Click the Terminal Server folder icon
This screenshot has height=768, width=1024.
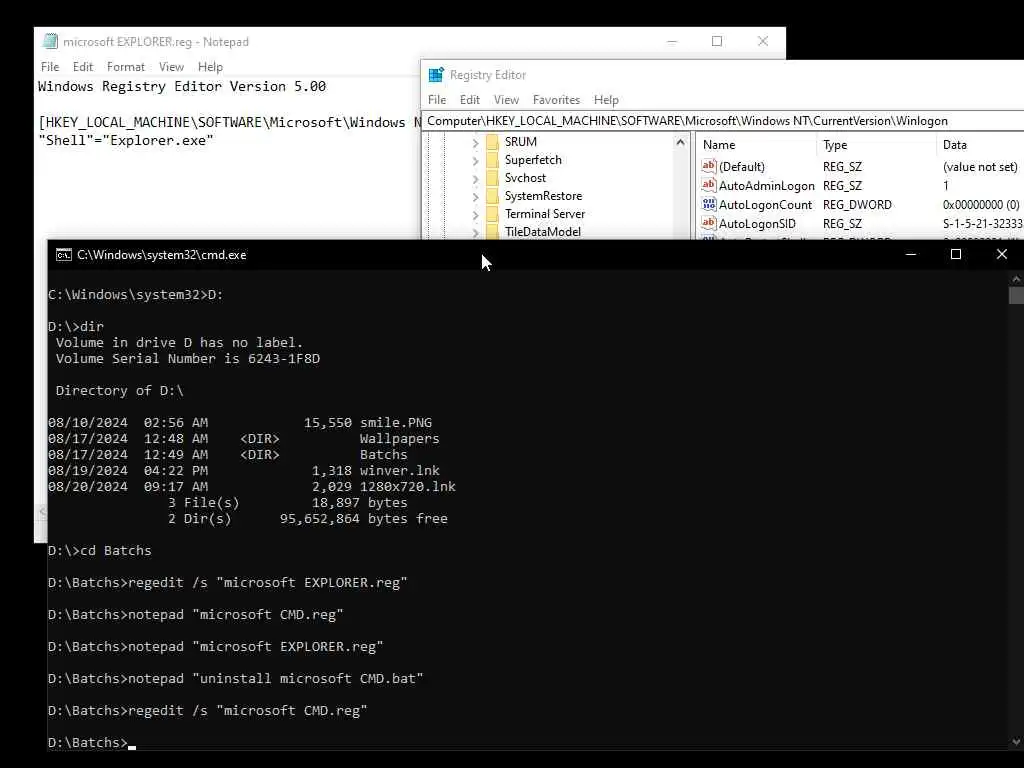[x=492, y=214]
